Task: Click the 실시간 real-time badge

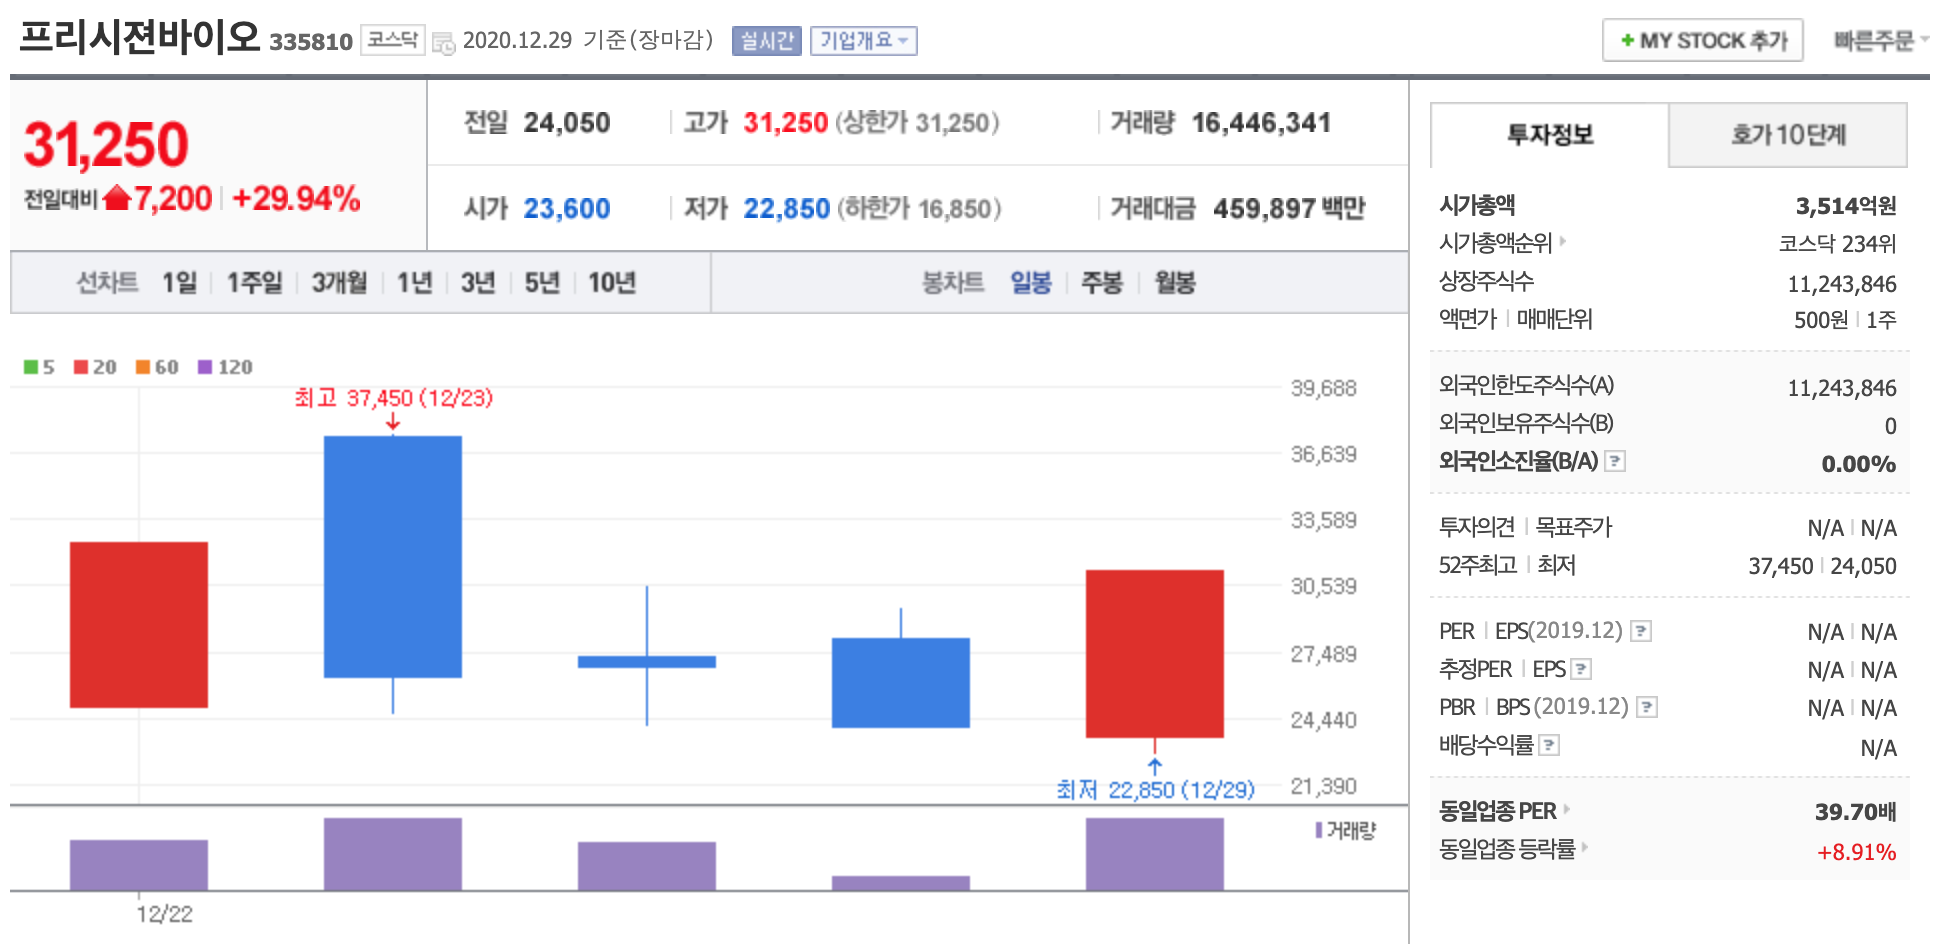Action: coord(767,41)
